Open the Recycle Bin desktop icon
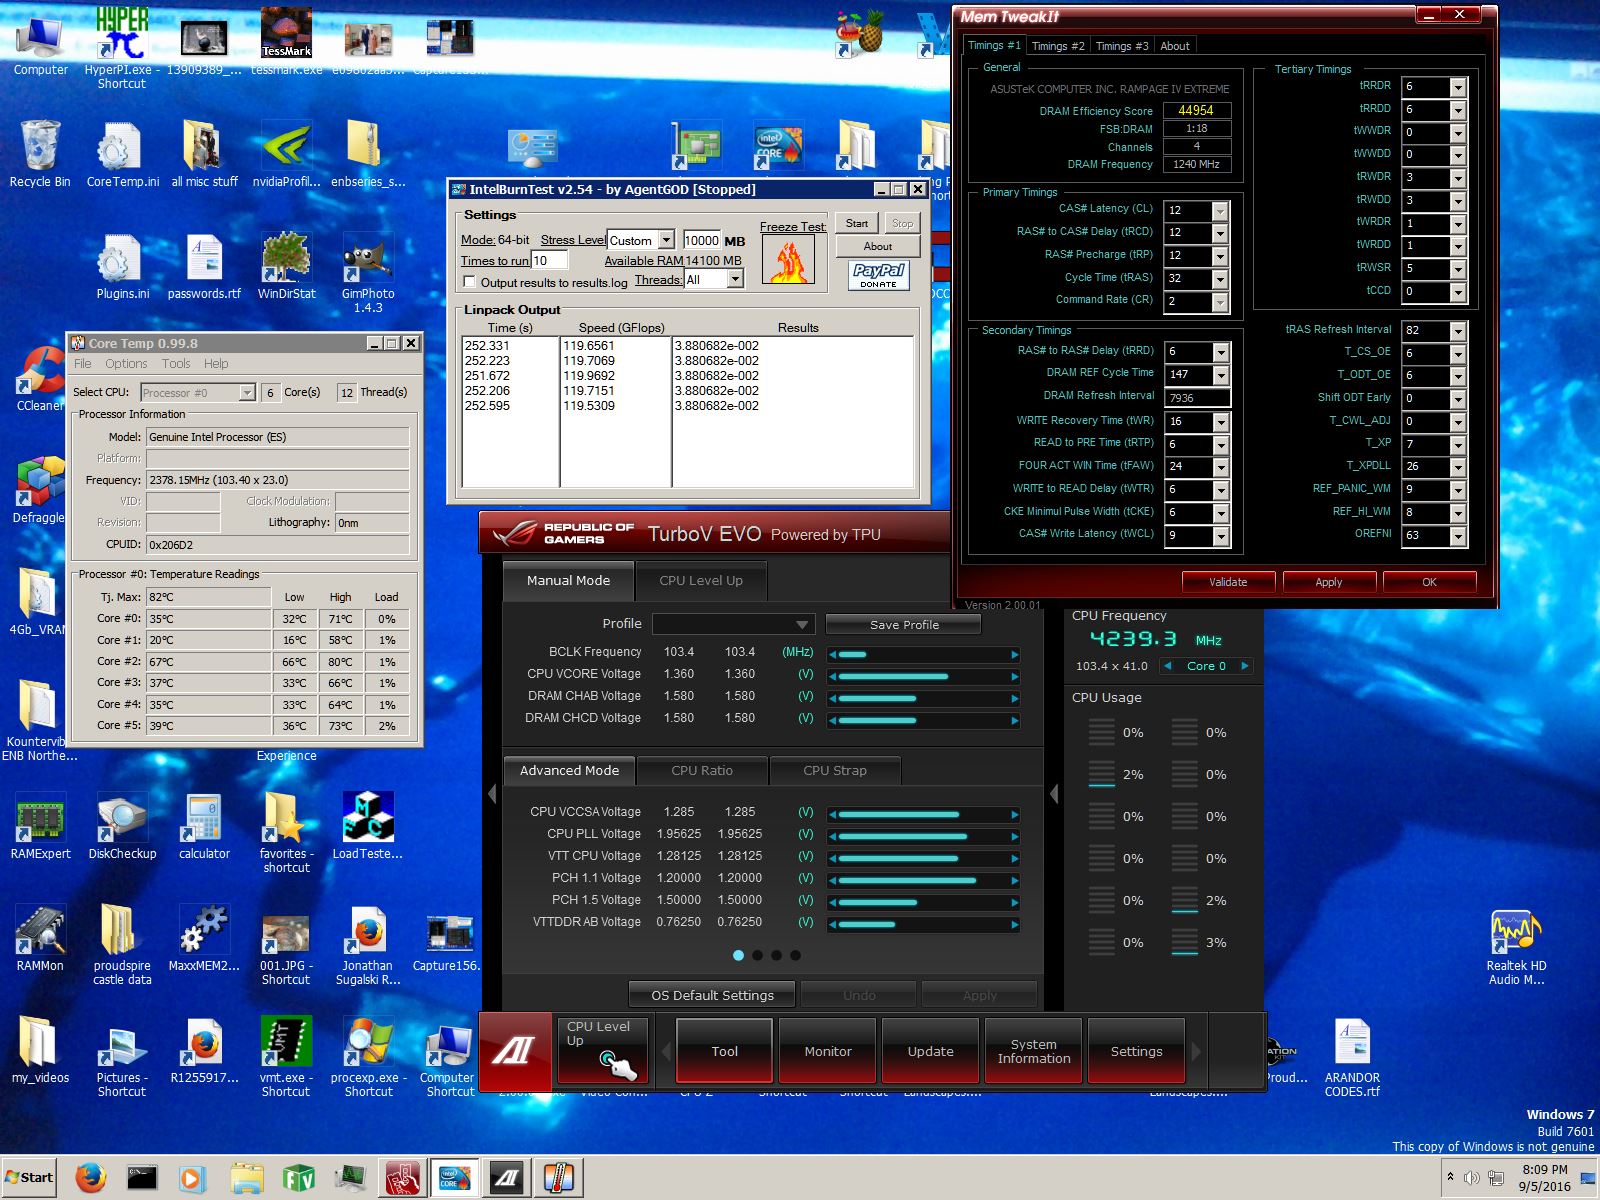The height and width of the screenshot is (1200, 1600). coord(40,154)
